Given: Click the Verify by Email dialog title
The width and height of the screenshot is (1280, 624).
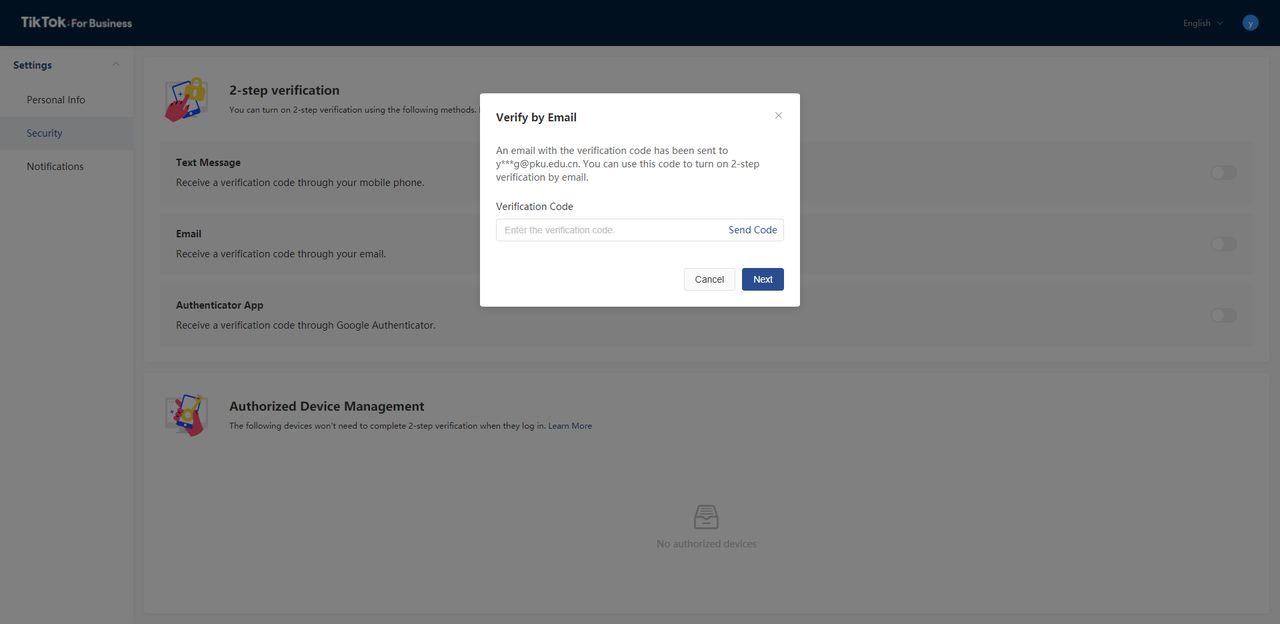Looking at the screenshot, I should click(536, 117).
